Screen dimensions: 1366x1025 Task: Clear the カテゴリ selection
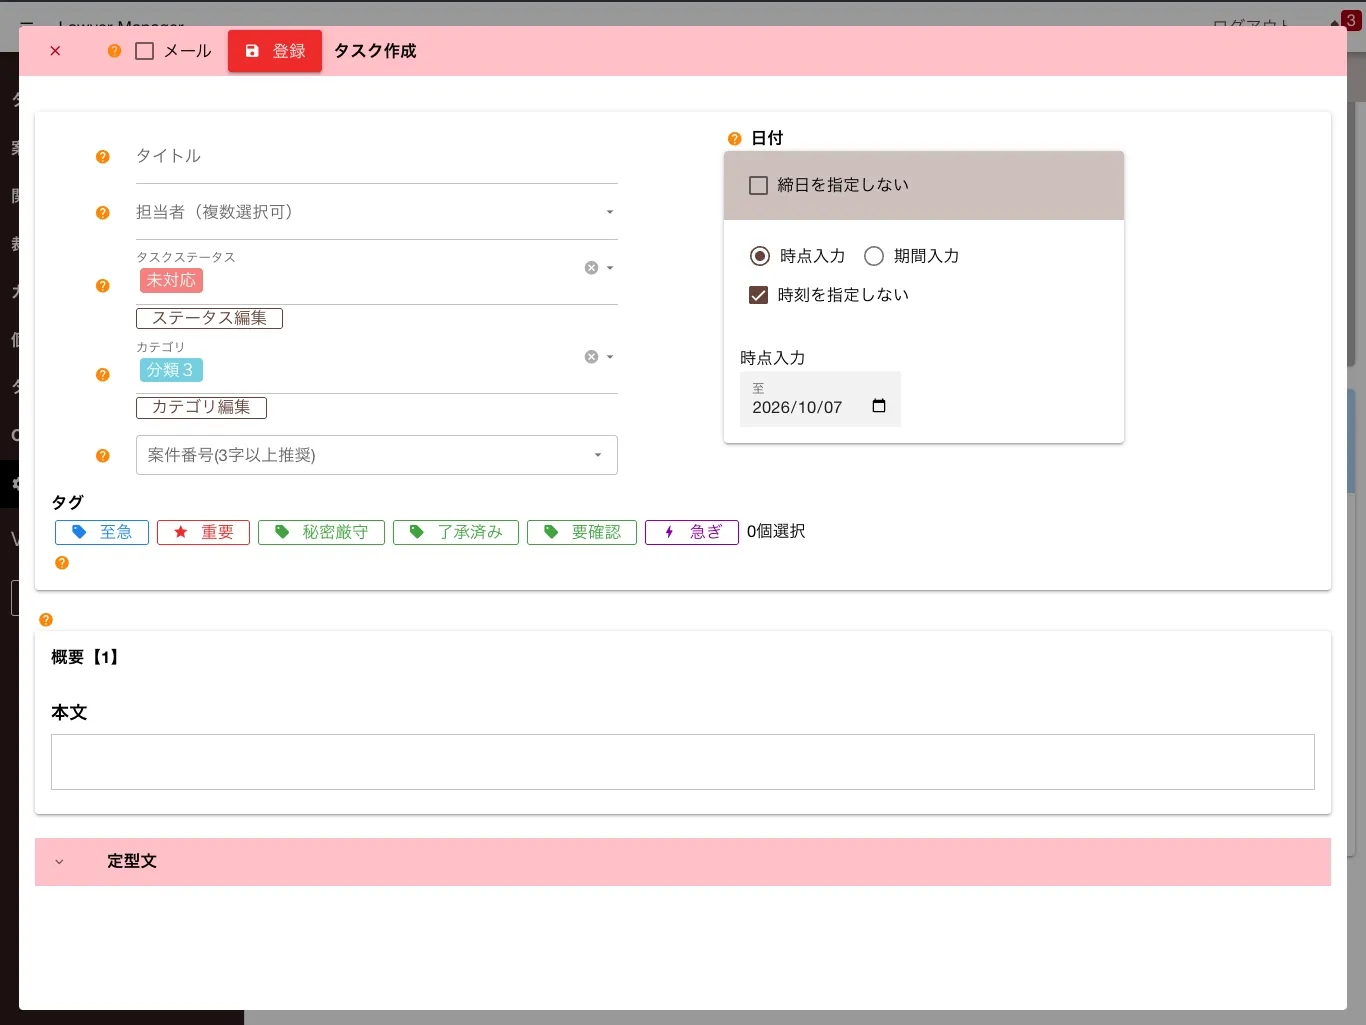click(591, 357)
